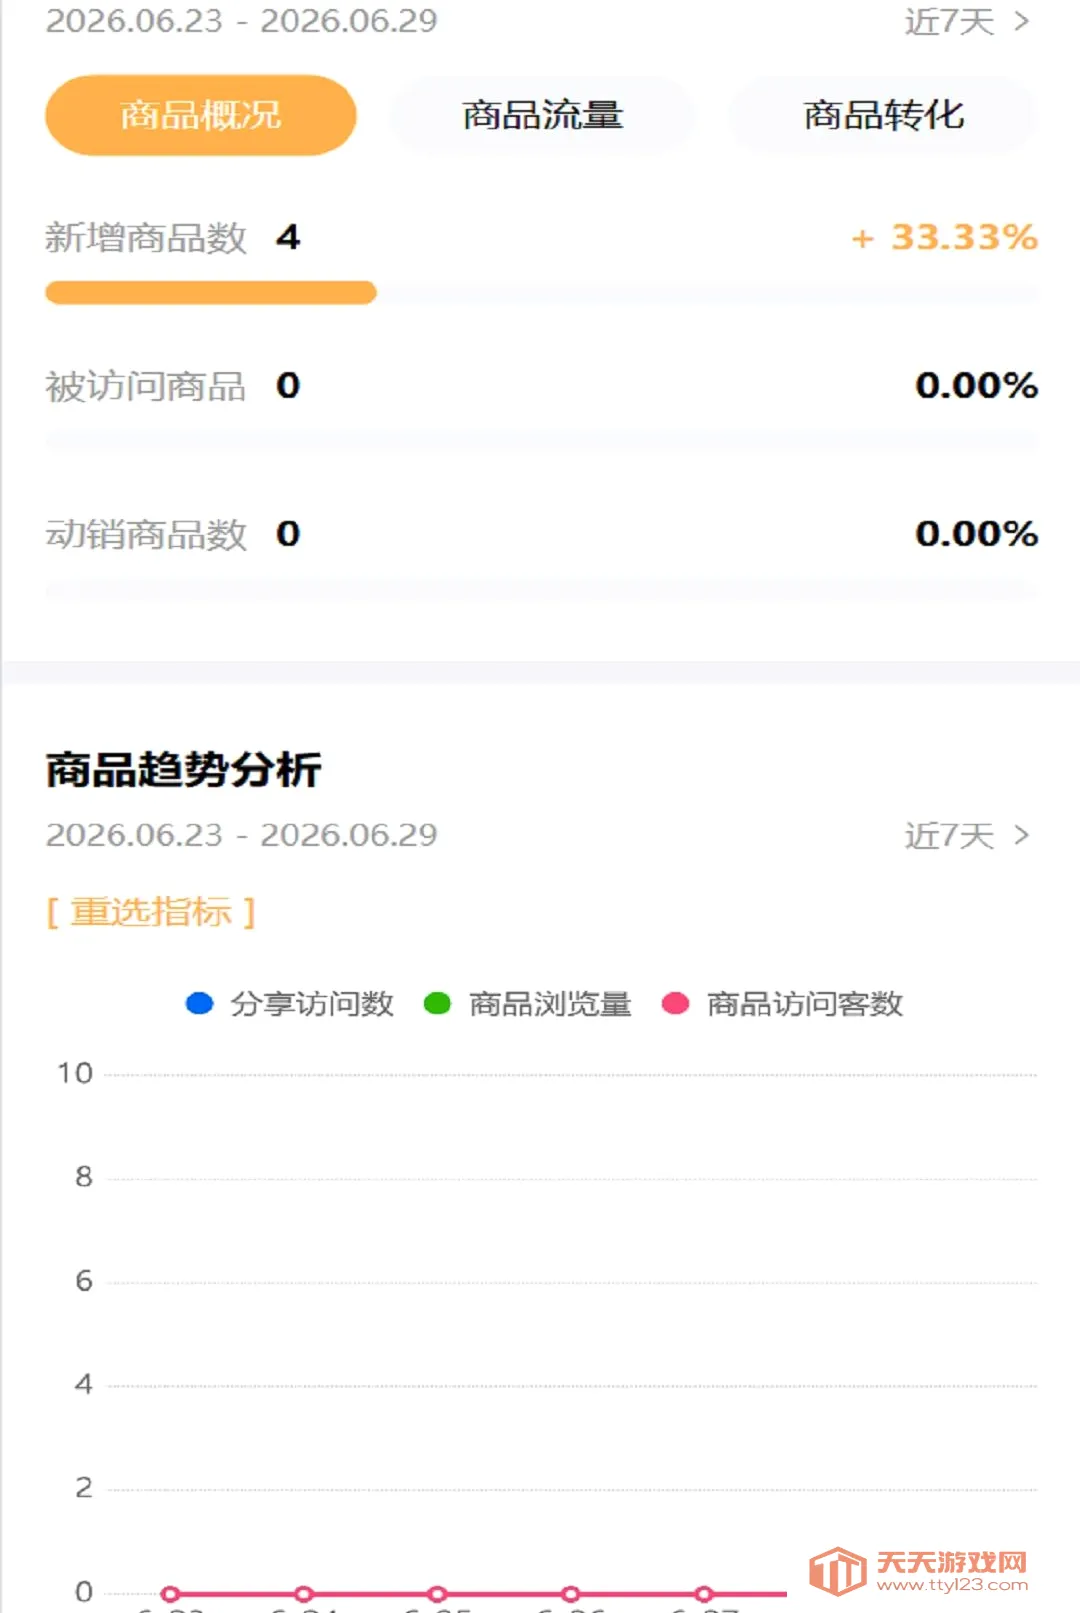Click the top chevron arrow beside 近7天
The height and width of the screenshot is (1613, 1080).
click(x=1021, y=21)
